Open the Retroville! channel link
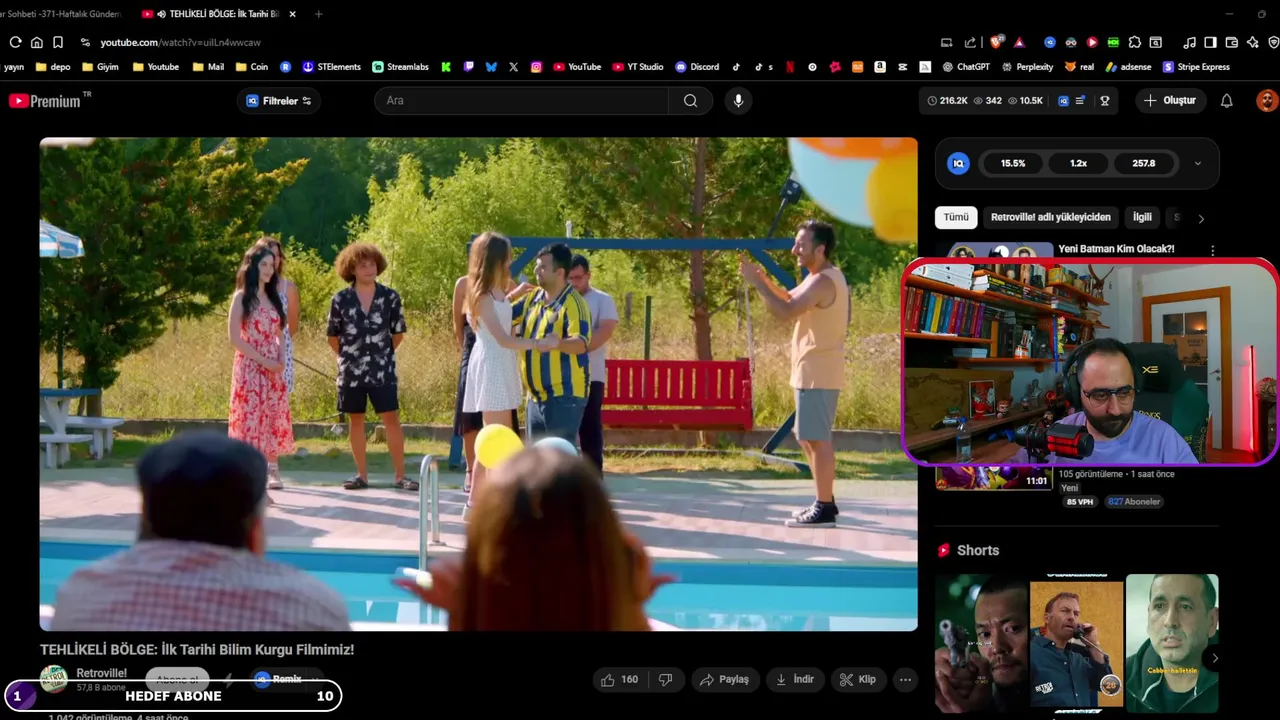The image size is (1280, 720). pos(101,673)
